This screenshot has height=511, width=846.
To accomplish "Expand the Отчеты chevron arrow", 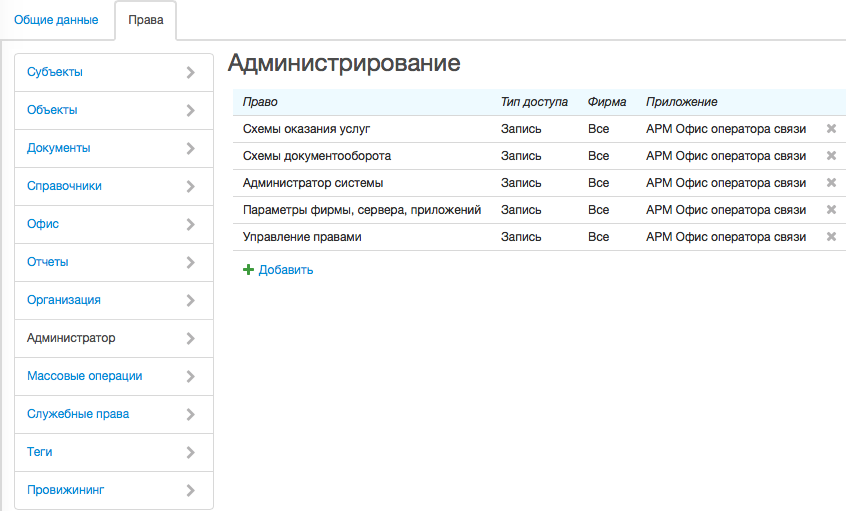I will [x=190, y=262].
